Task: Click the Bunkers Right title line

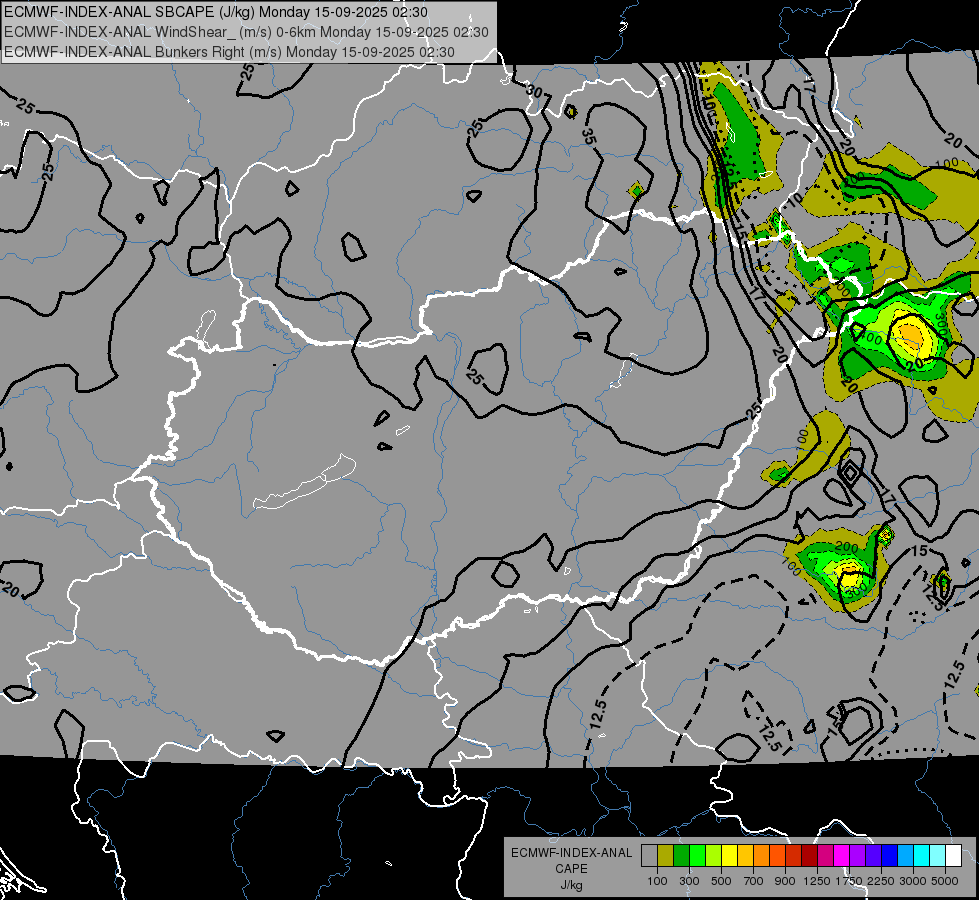Action: [x=229, y=52]
